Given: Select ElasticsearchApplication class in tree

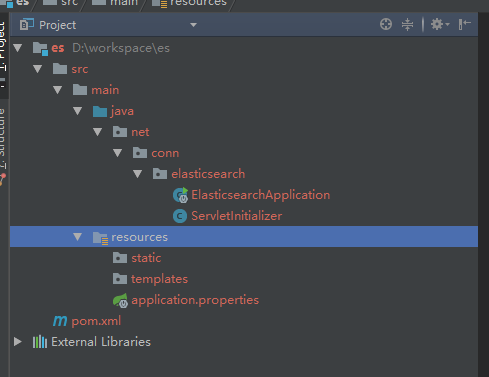Looking at the screenshot, I should coord(260,195).
